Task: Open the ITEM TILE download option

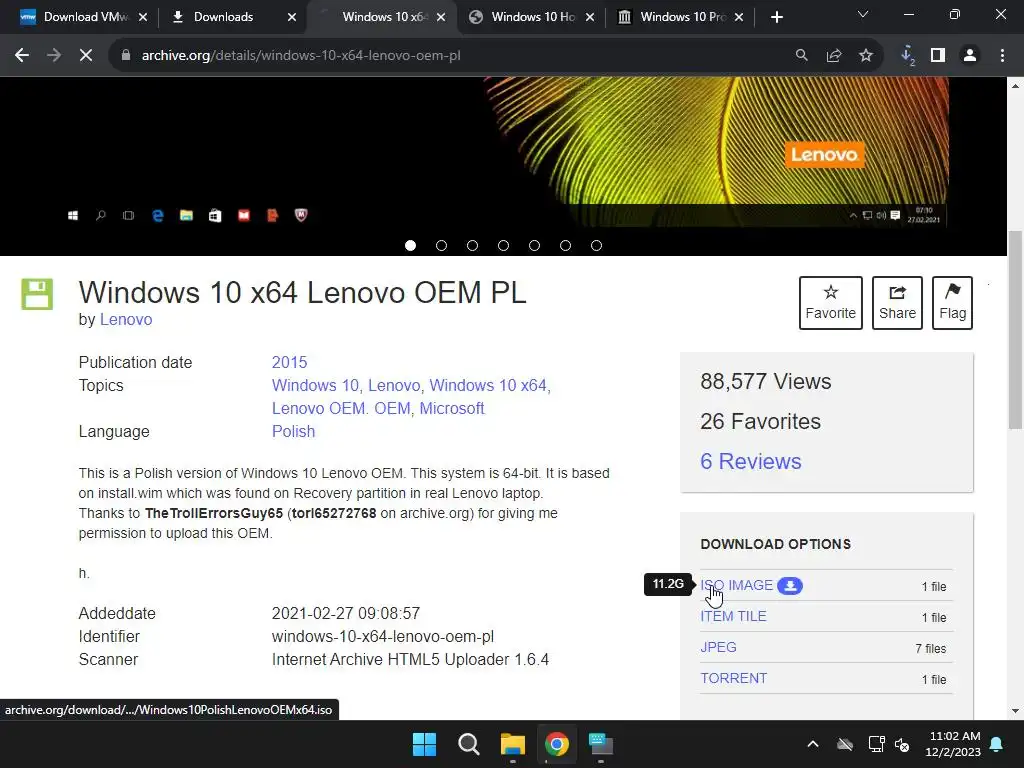Action: tap(733, 616)
